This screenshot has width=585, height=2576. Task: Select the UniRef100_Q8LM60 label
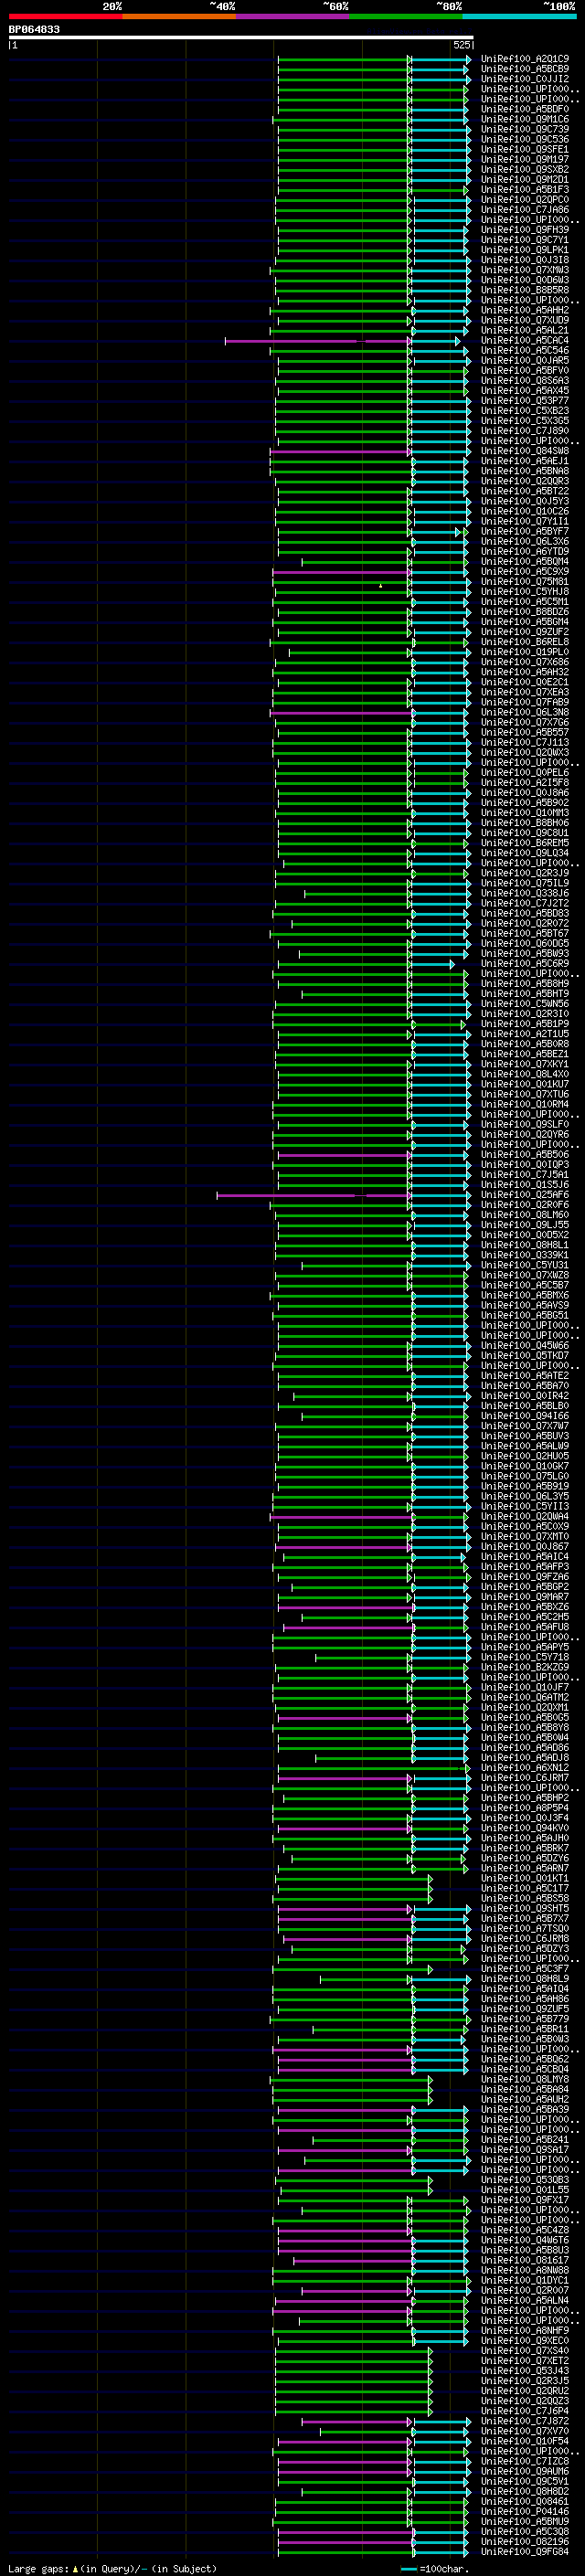pos(525,1214)
